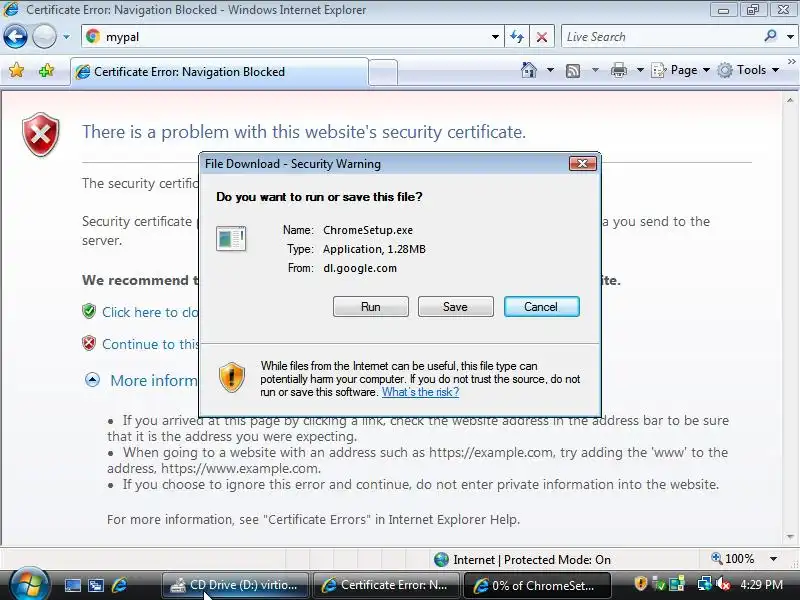Click Save to download ChromeSetup.exe
The height and width of the screenshot is (600, 800).
[456, 307]
